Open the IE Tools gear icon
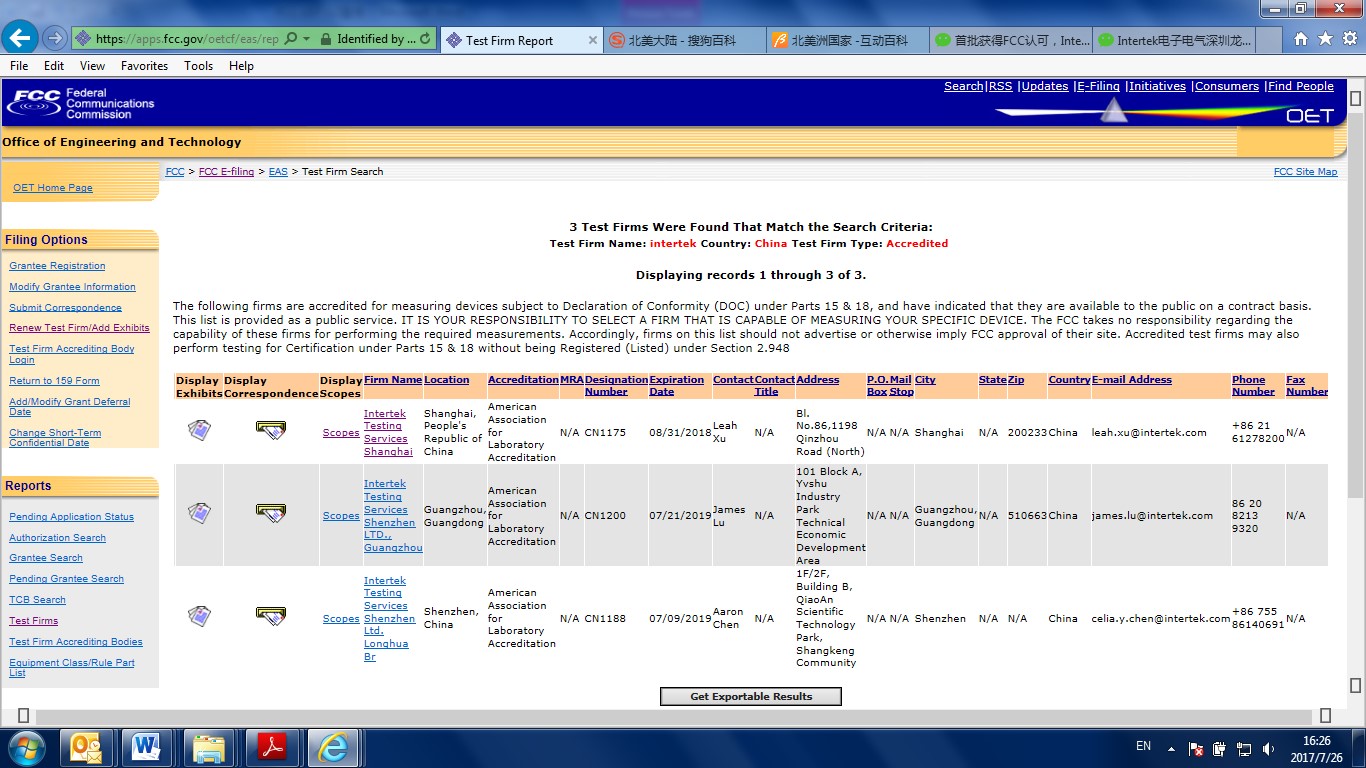The height and width of the screenshot is (768, 1366). [x=1349, y=39]
